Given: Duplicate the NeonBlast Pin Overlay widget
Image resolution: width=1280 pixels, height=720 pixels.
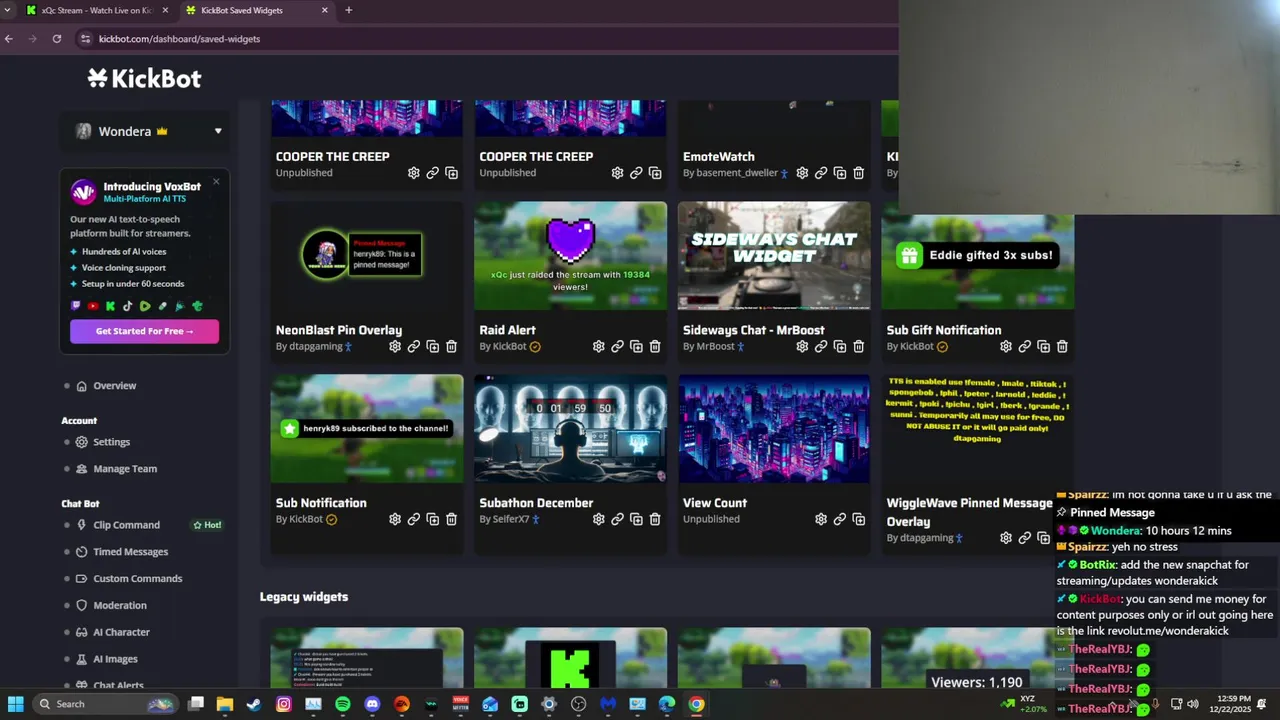Looking at the screenshot, I should coord(433,346).
